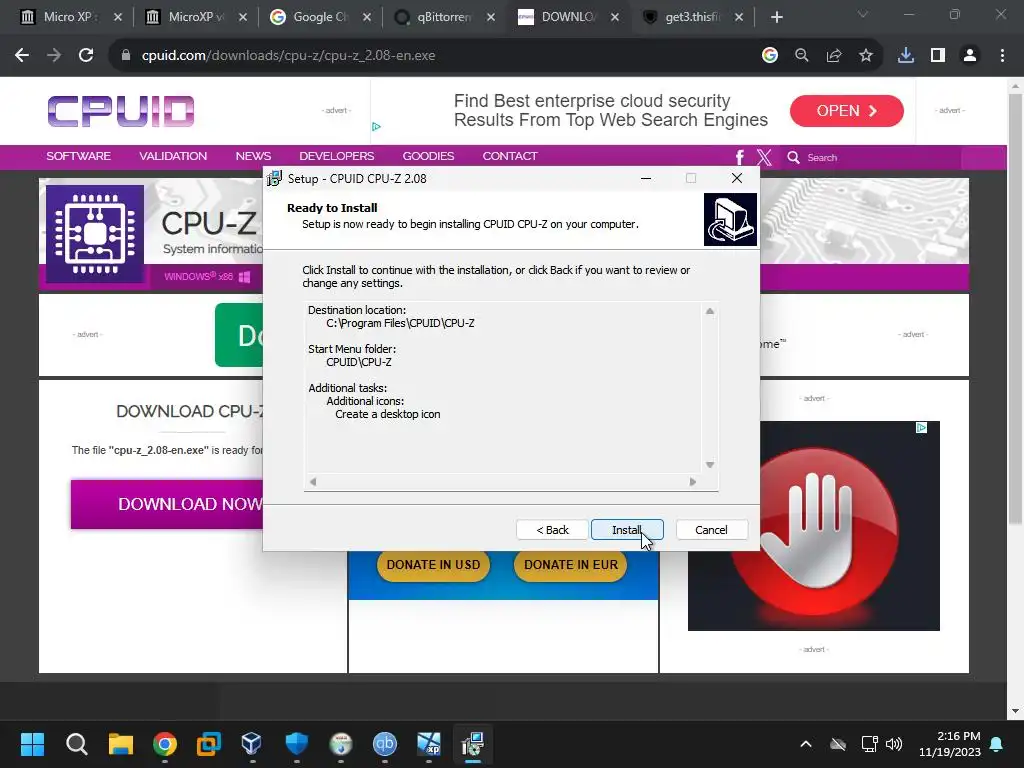Open the CONTACT menu item
This screenshot has height=768, width=1024.
point(510,156)
